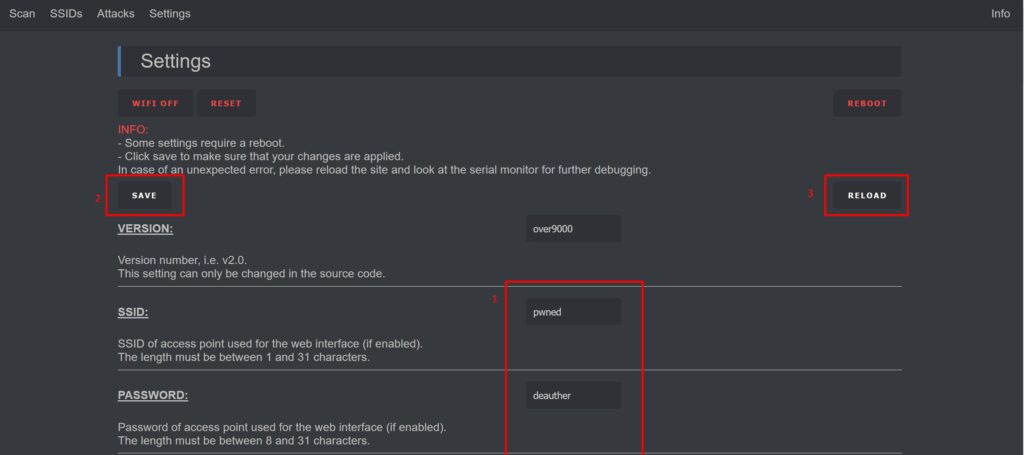Edit the SSID field showing pwned
The width and height of the screenshot is (1024, 455).
[x=573, y=312]
